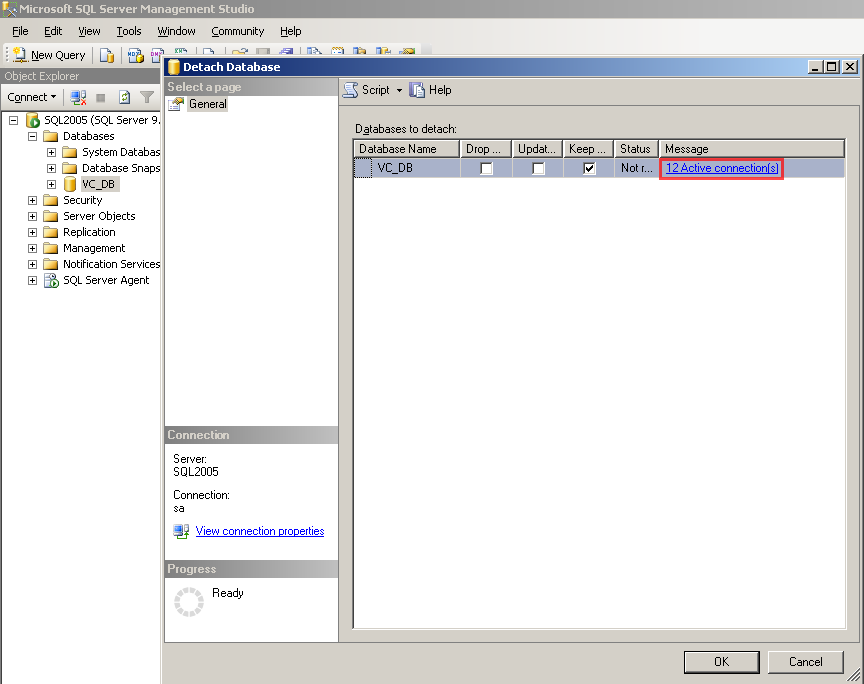The image size is (864, 684).
Task: Click the Disconnect icon in Object Explorer
Action: [78, 97]
